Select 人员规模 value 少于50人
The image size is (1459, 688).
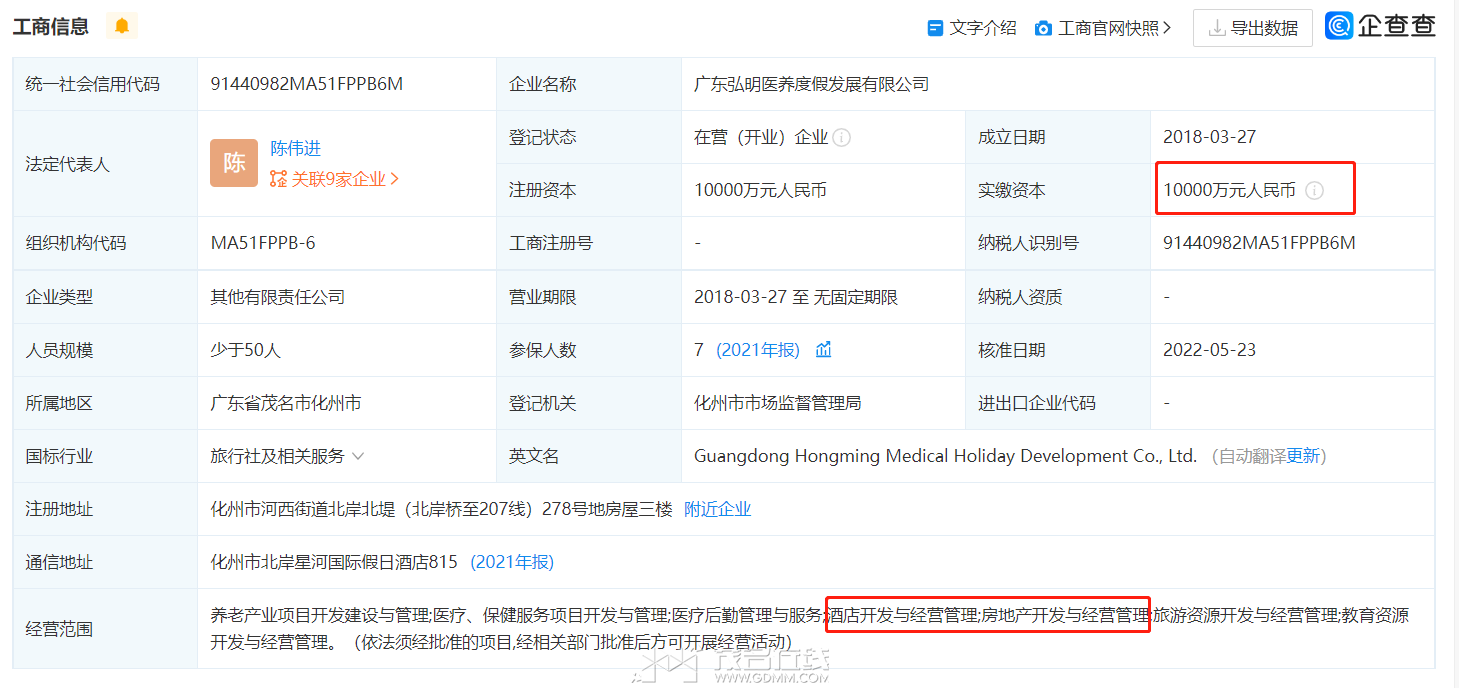[245, 350]
